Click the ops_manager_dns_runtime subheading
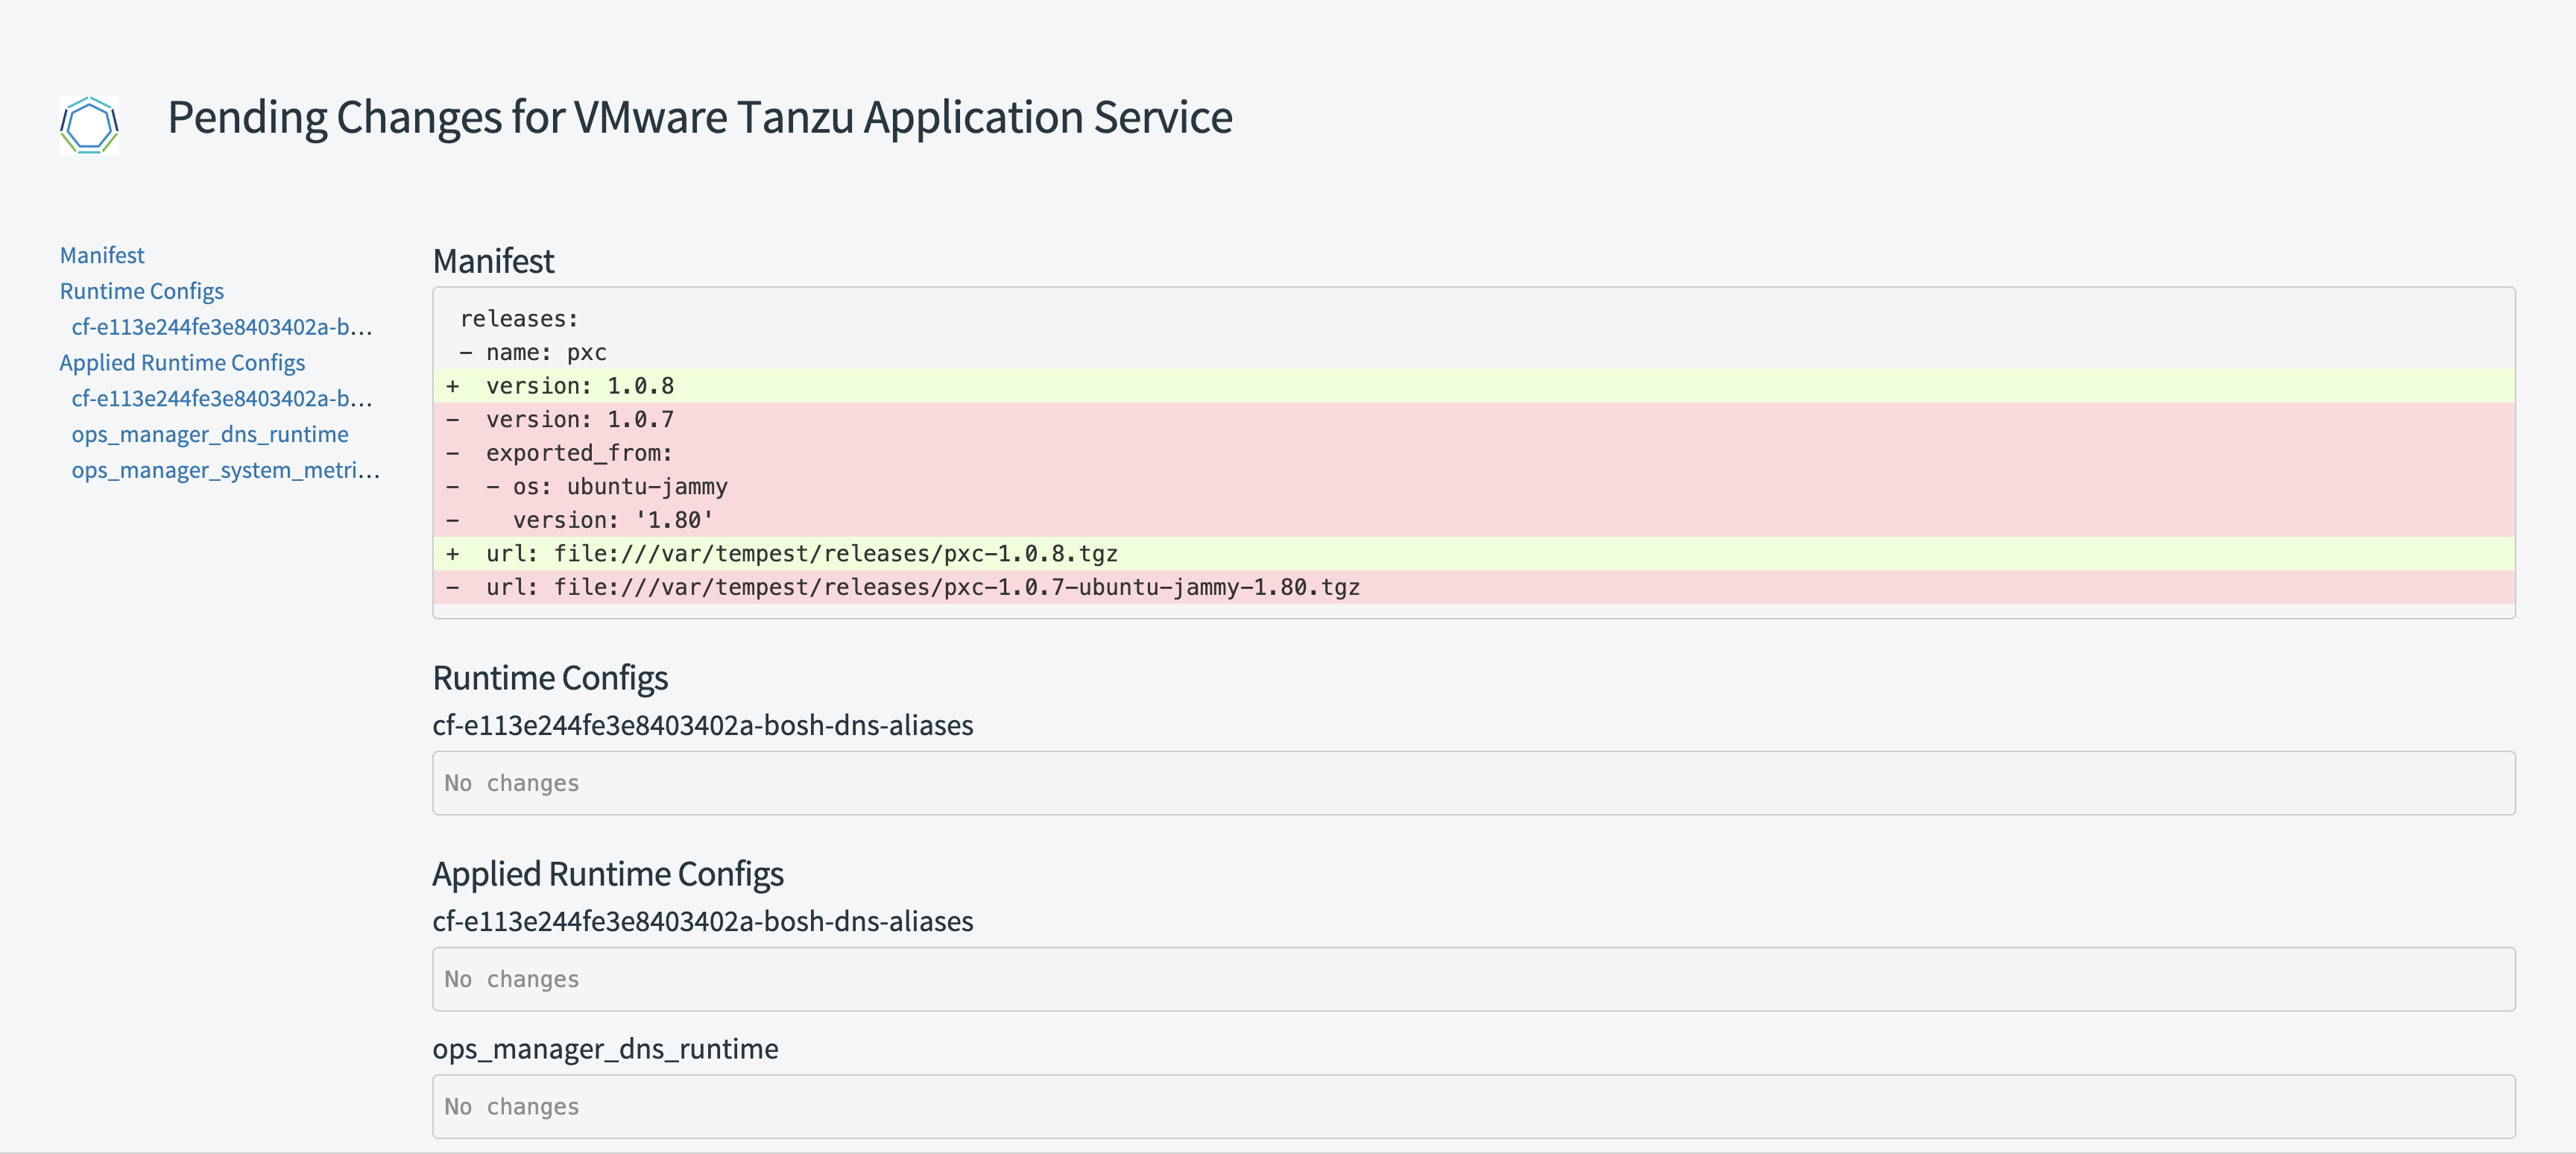The width and height of the screenshot is (2576, 1154). coord(605,1049)
